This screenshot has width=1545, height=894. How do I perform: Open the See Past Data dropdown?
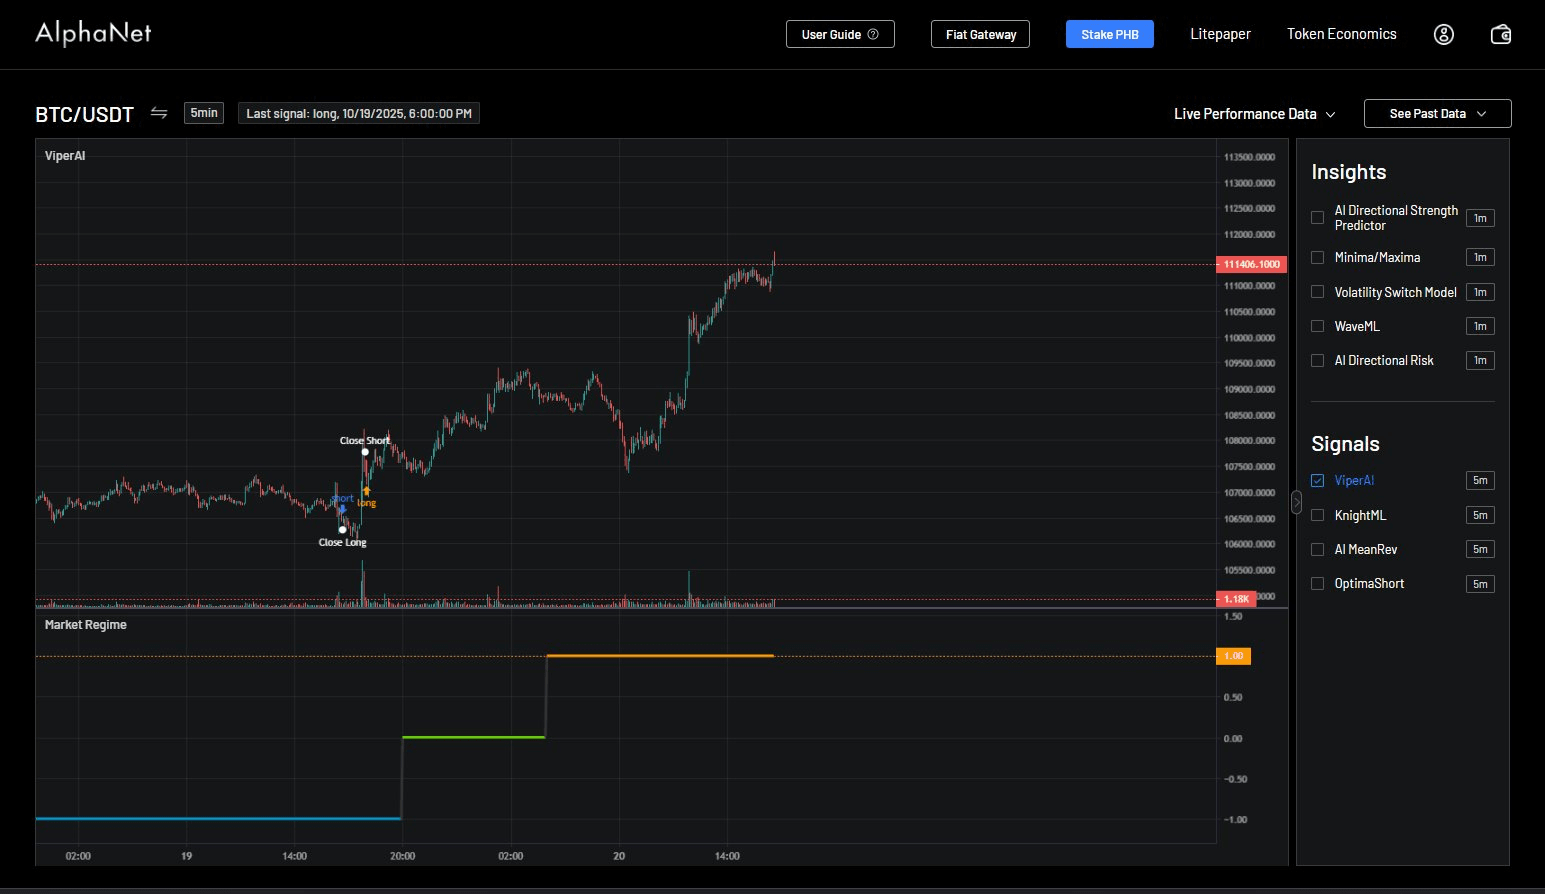click(1437, 113)
